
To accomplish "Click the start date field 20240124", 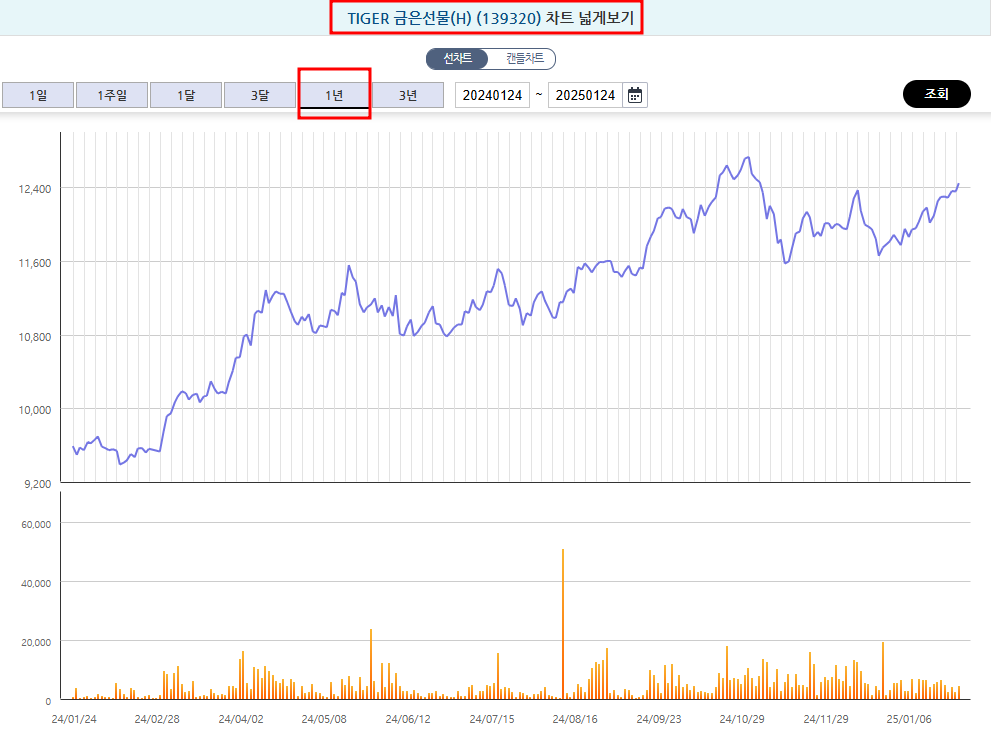I will [x=492, y=95].
